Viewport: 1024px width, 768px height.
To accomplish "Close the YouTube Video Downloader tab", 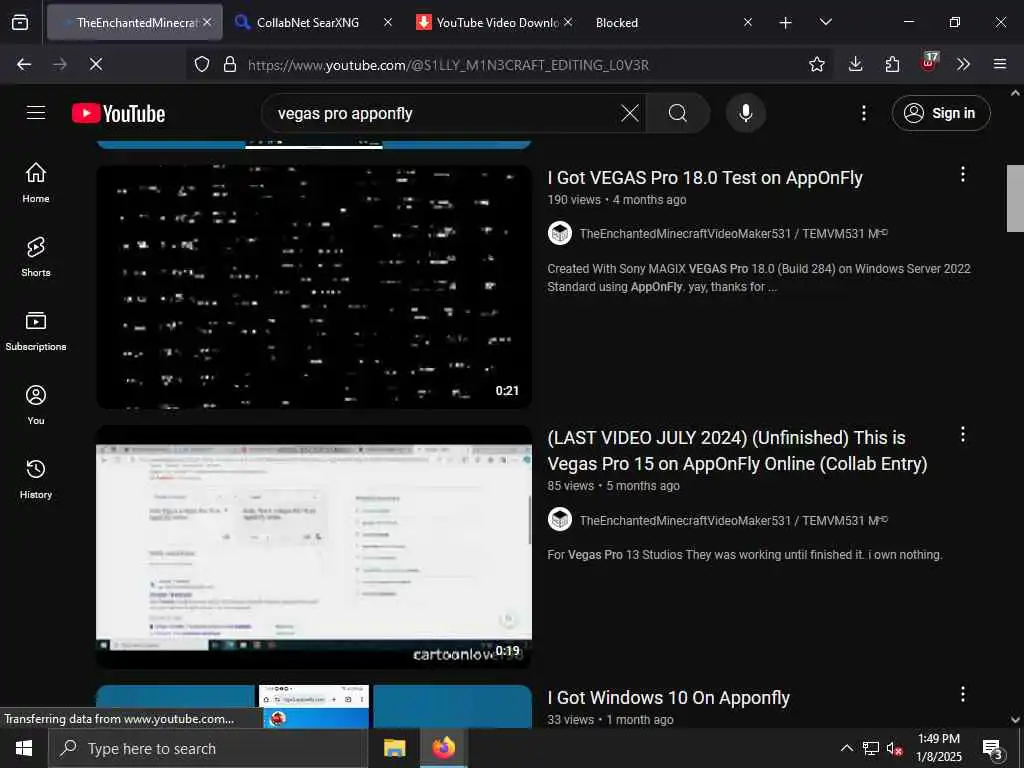I will point(568,22).
